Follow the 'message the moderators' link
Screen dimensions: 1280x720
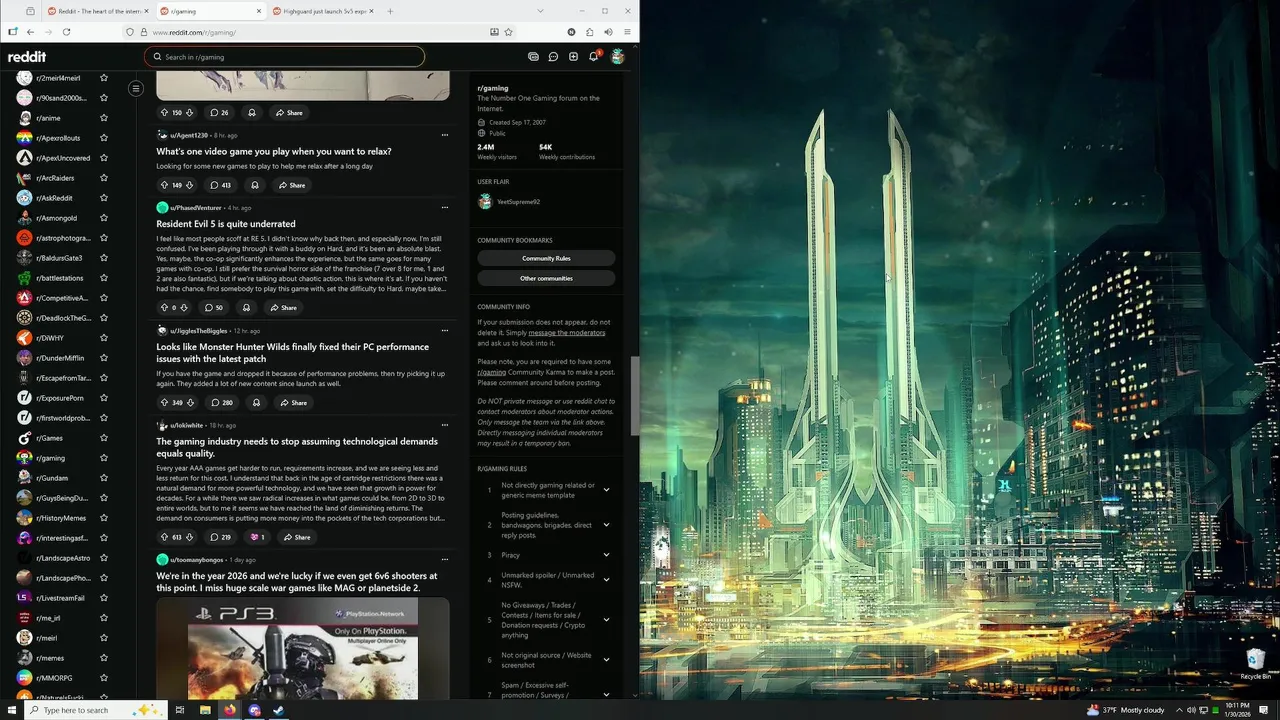point(567,333)
